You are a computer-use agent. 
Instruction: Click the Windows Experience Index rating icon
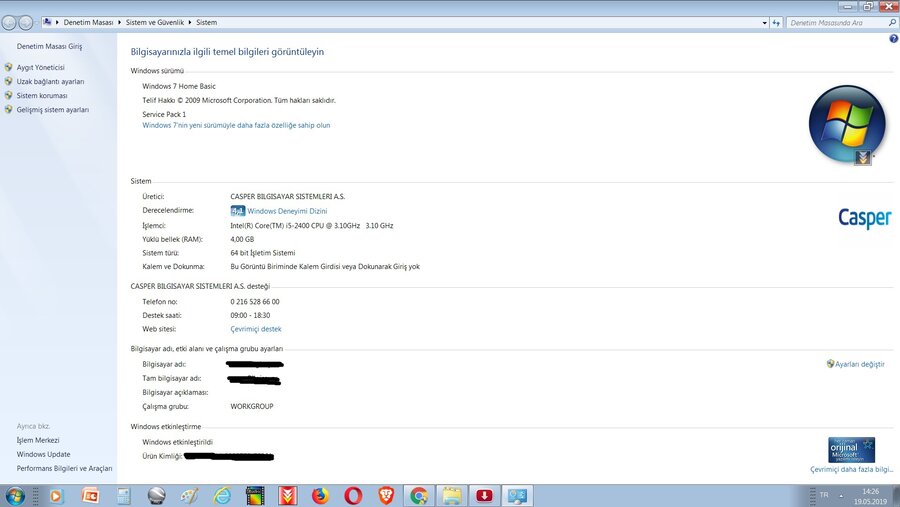tap(237, 211)
